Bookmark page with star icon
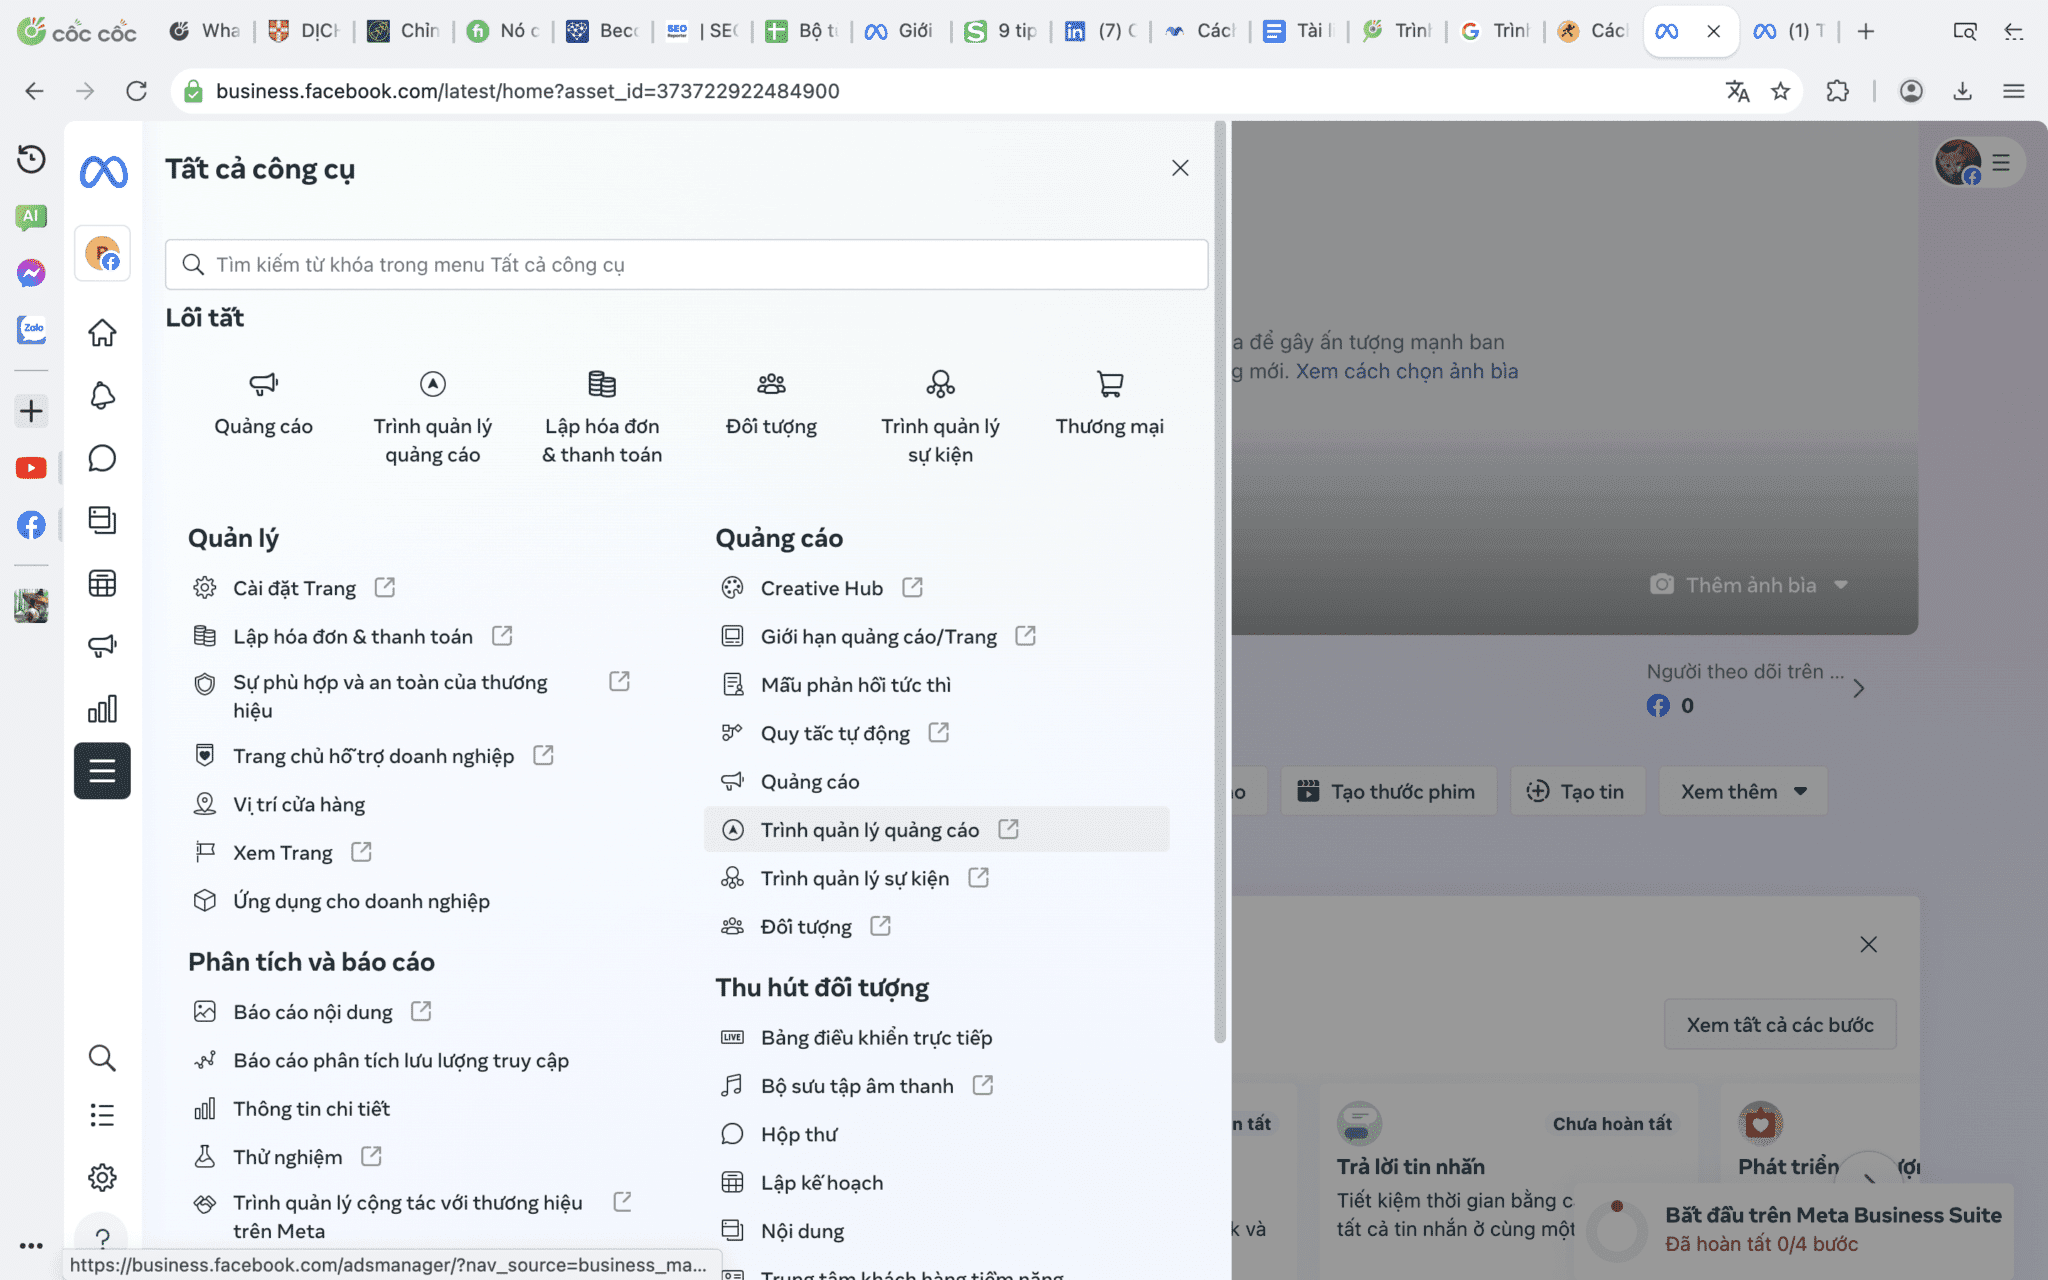 (1780, 91)
